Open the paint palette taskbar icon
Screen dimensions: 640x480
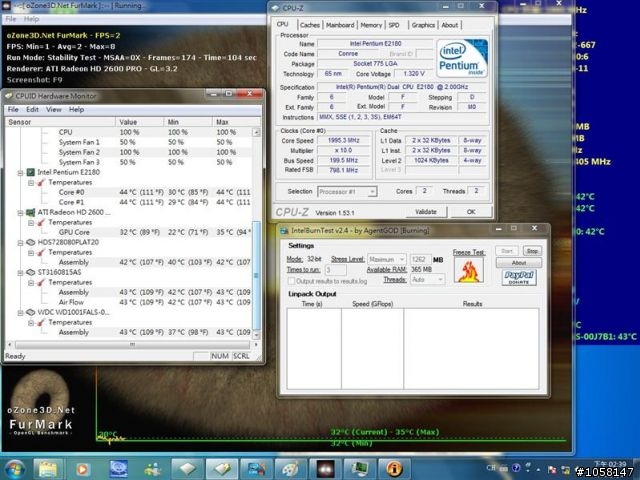click(290, 469)
